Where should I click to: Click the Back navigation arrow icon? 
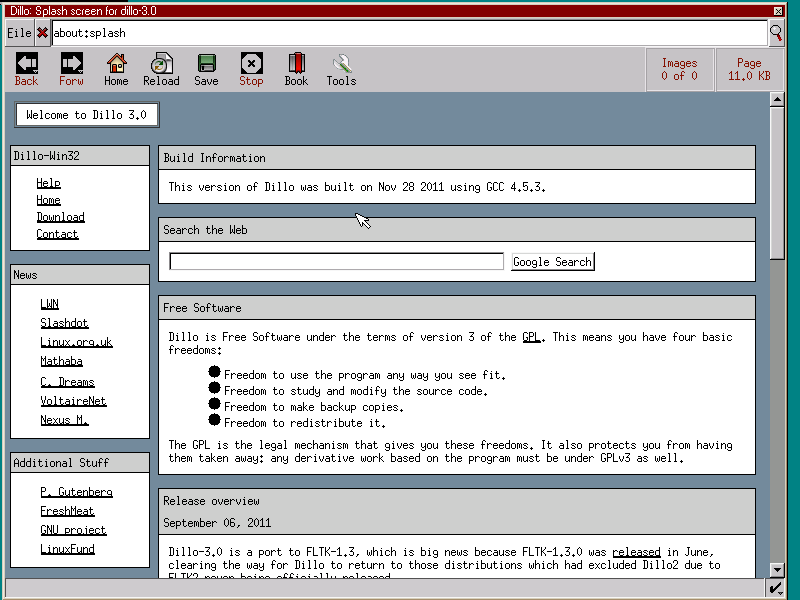pyautogui.click(x=27, y=64)
